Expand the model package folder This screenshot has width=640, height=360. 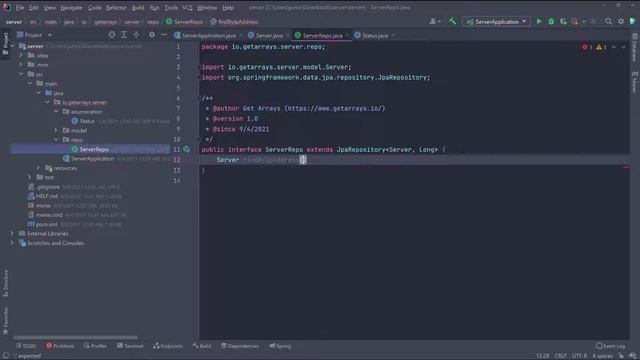(x=56, y=131)
